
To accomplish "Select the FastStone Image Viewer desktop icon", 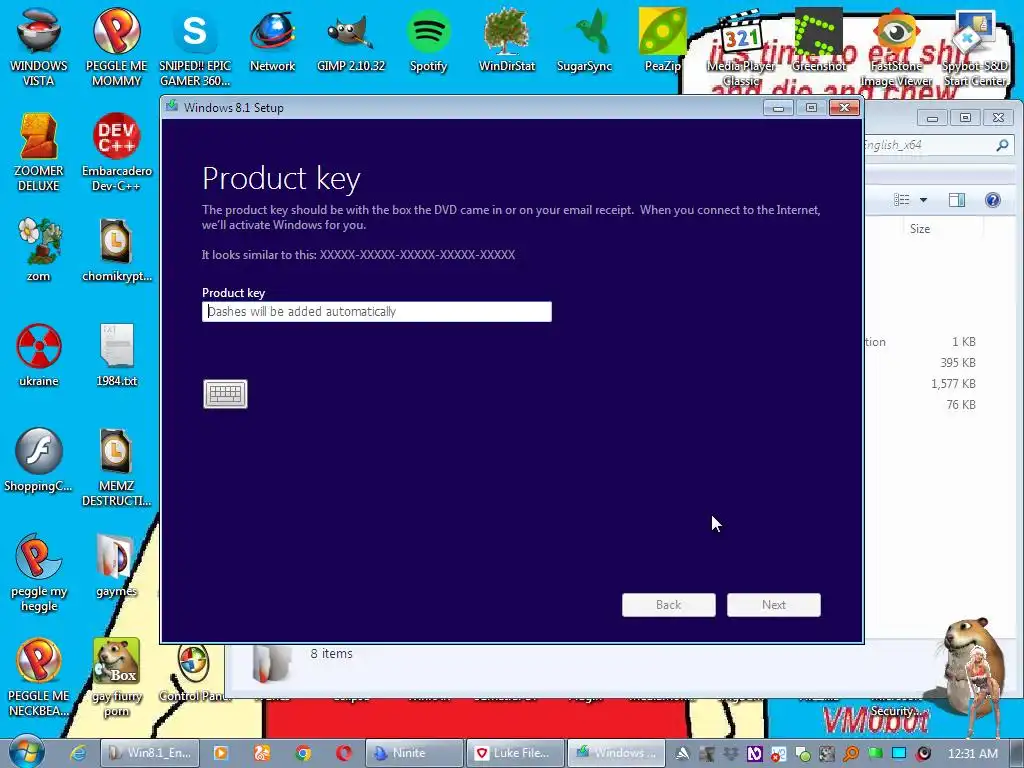I will point(896,47).
